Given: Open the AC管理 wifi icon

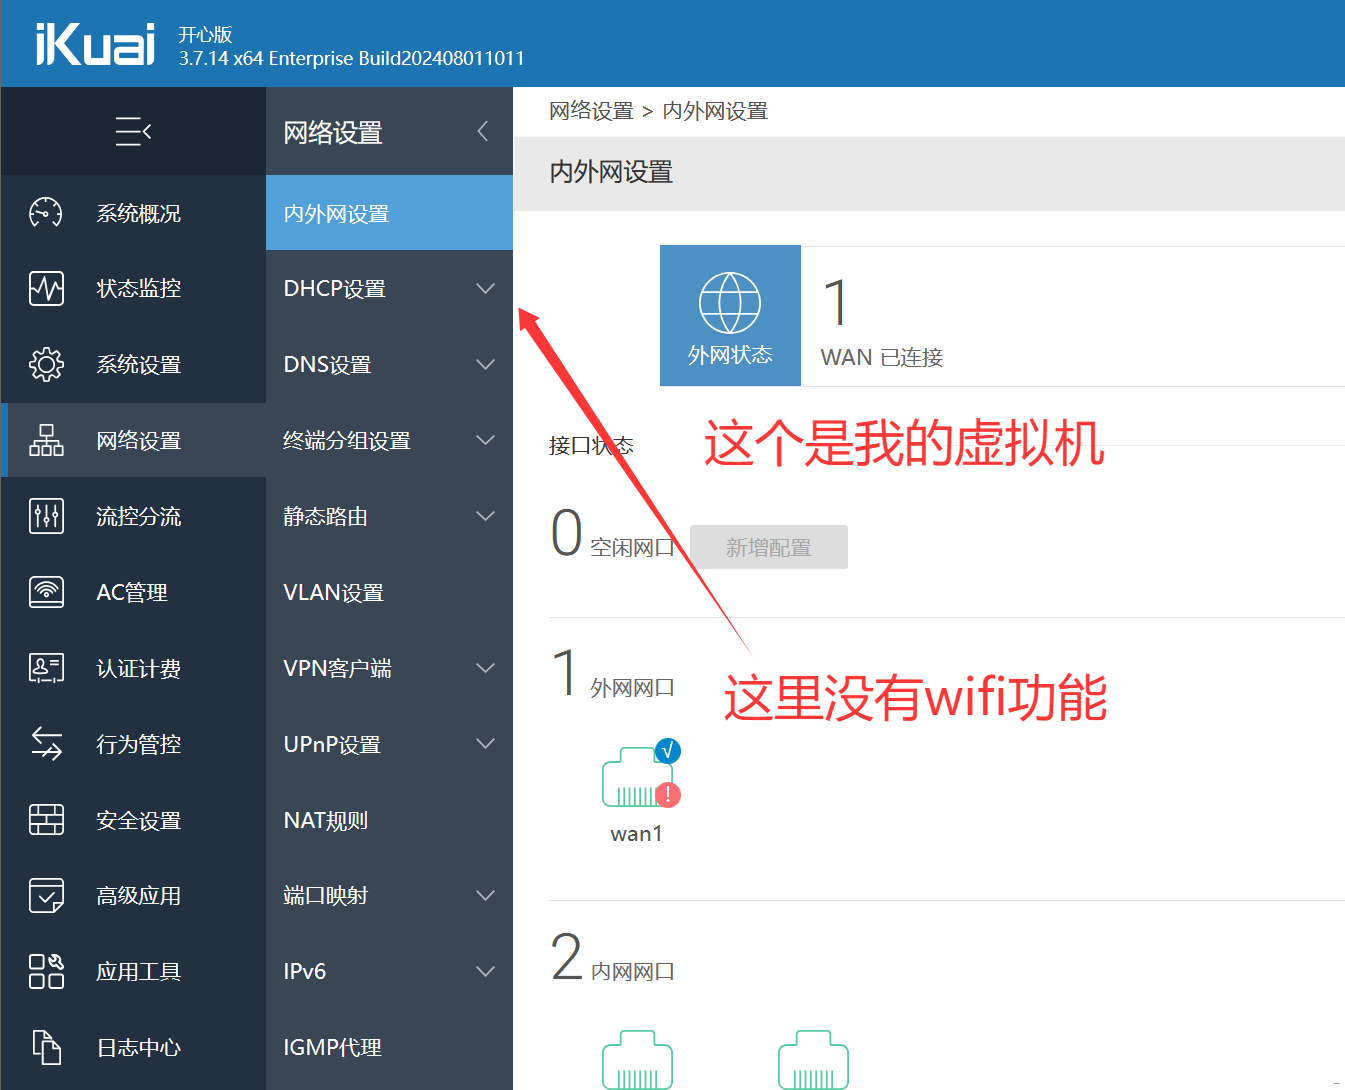Looking at the screenshot, I should (x=46, y=593).
